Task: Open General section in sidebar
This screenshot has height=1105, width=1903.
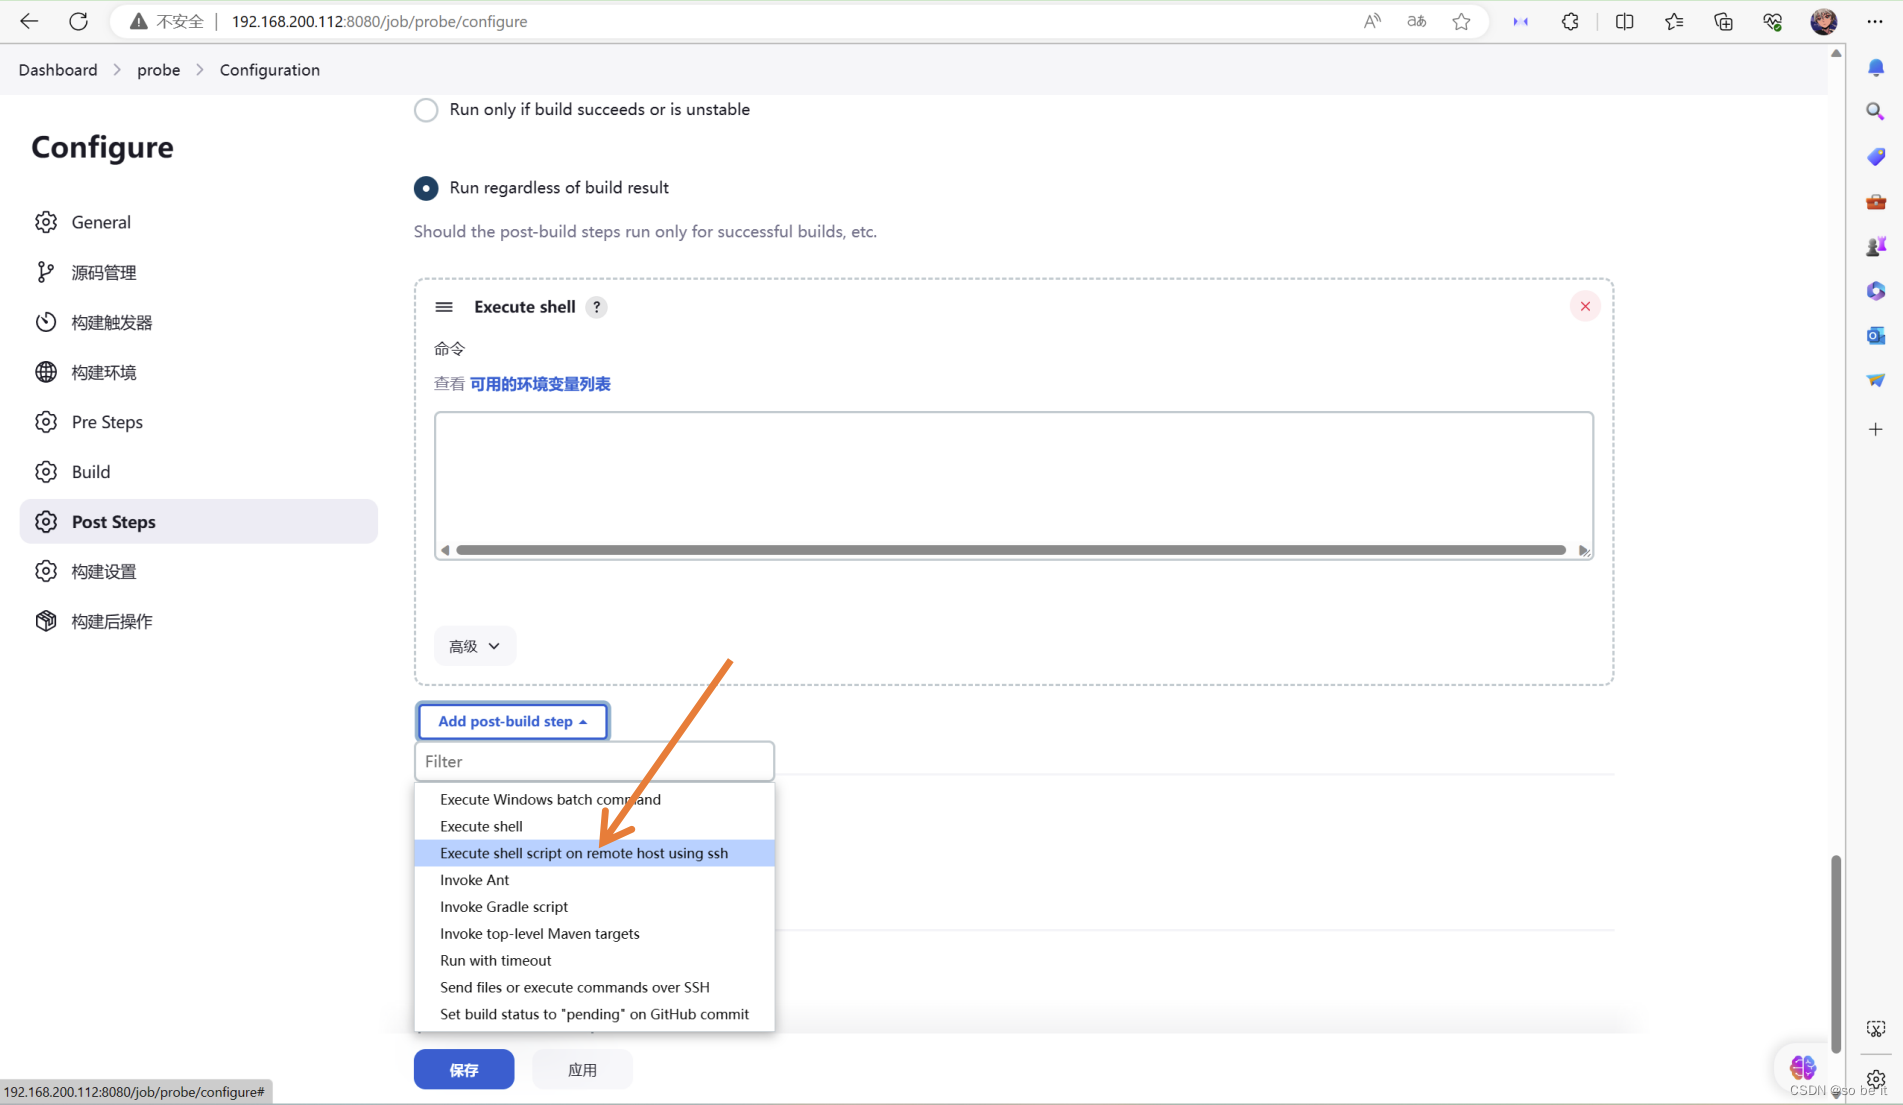Action: tap(199, 222)
